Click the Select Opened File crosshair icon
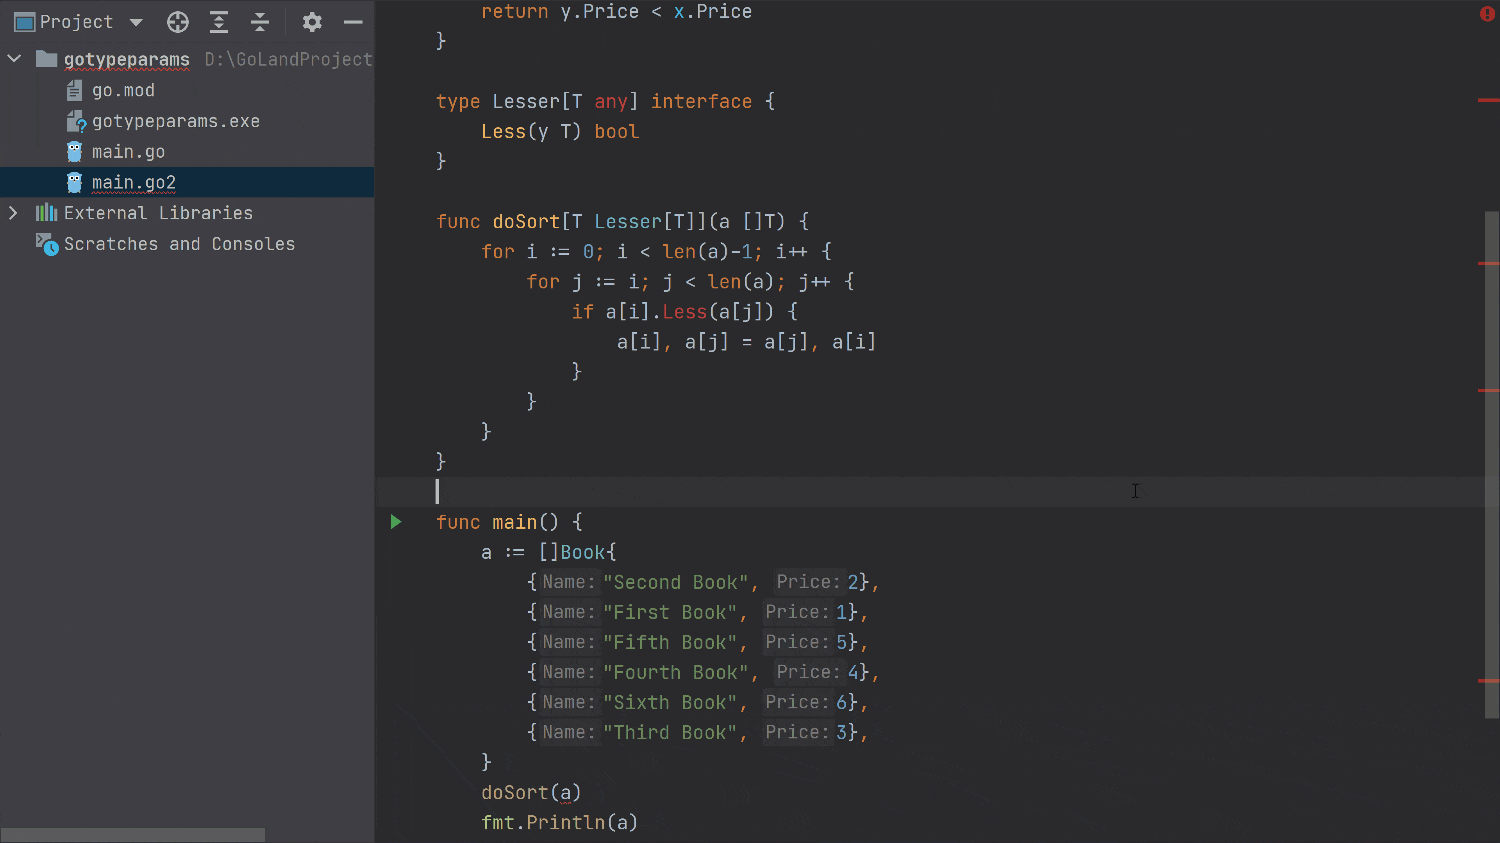This screenshot has width=1500, height=843. pos(177,21)
